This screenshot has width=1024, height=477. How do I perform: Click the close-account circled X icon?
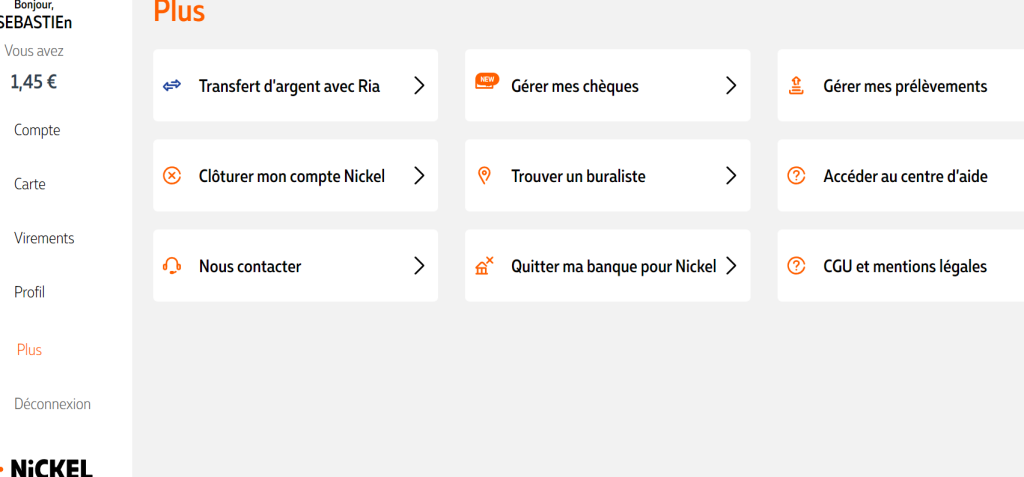tap(172, 176)
